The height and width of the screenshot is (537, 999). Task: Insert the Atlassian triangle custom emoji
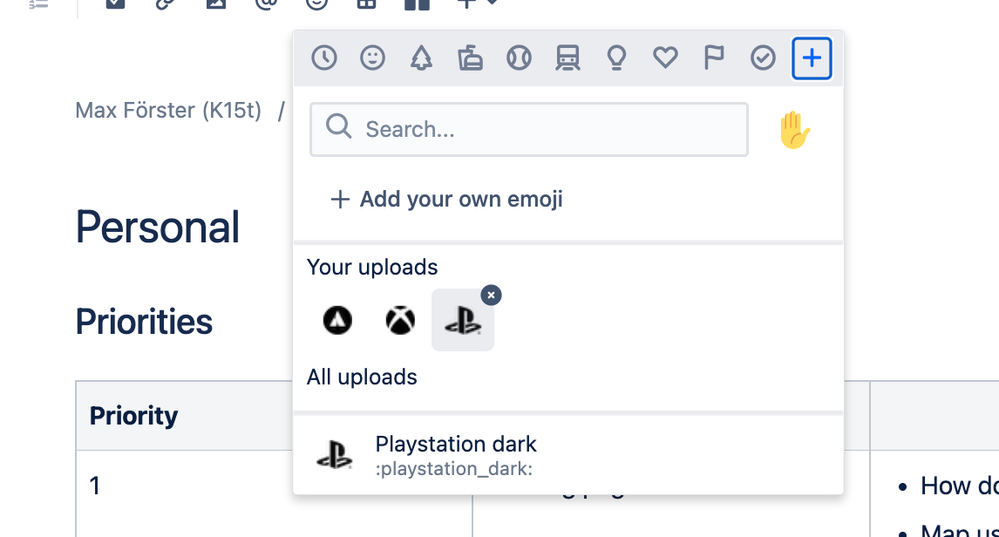[x=338, y=320]
